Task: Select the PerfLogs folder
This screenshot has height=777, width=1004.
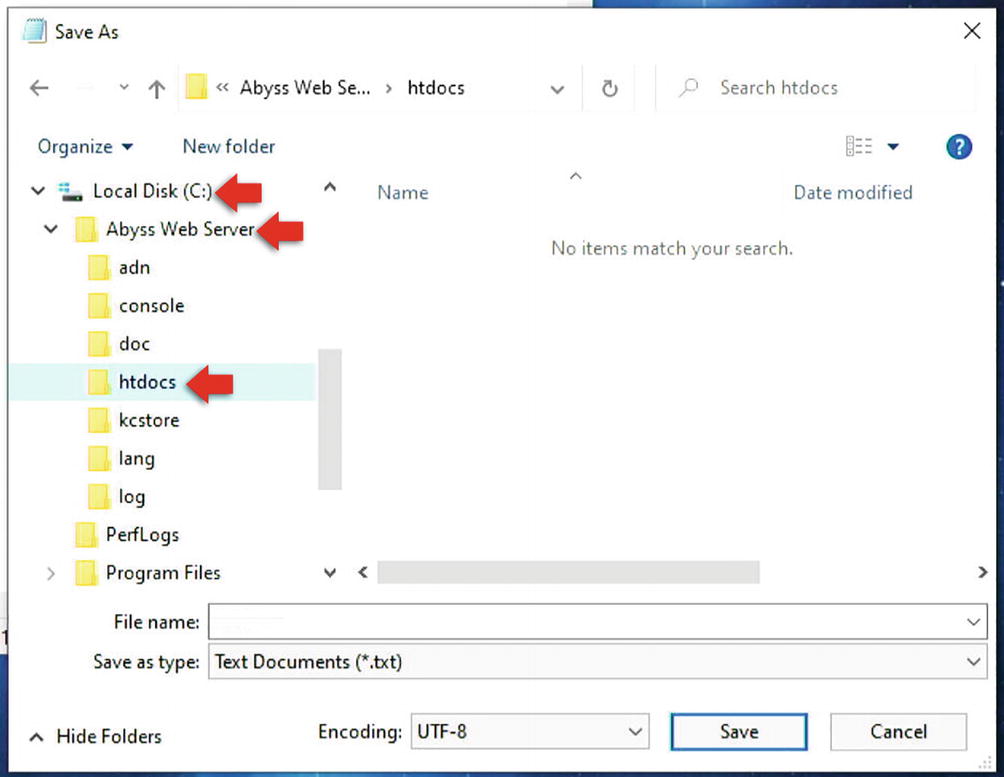Action: (x=142, y=535)
